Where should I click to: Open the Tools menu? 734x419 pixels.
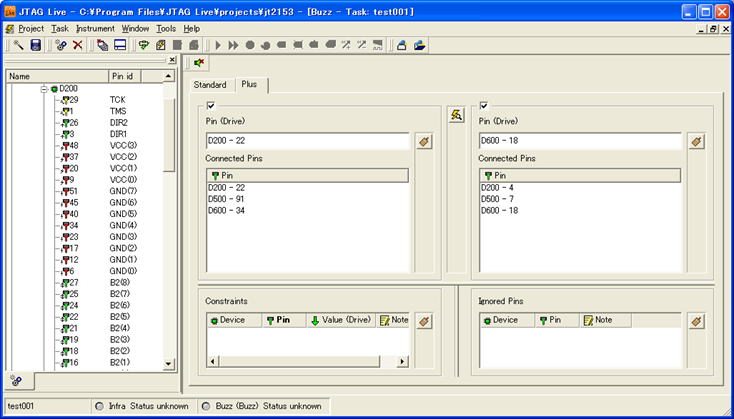click(166, 29)
